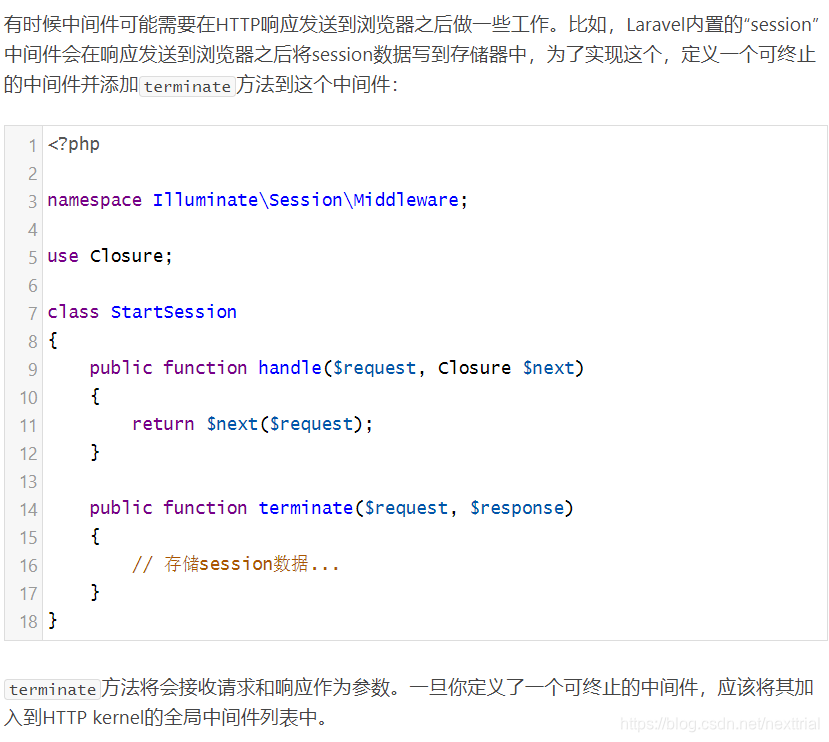The width and height of the screenshot is (829, 742).
Task: Click the inline 'terminate' code in the first paragraph
Action: pos(187,86)
